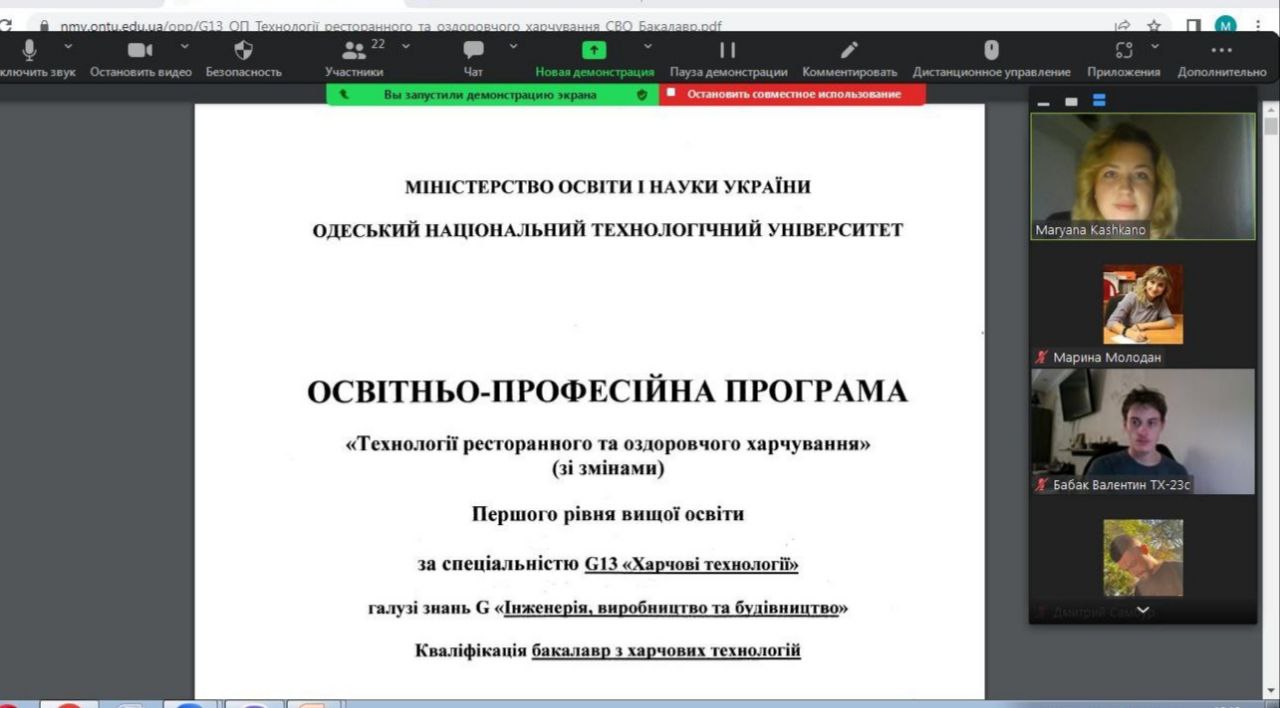Open the Приложения apps icon

coord(1123,51)
